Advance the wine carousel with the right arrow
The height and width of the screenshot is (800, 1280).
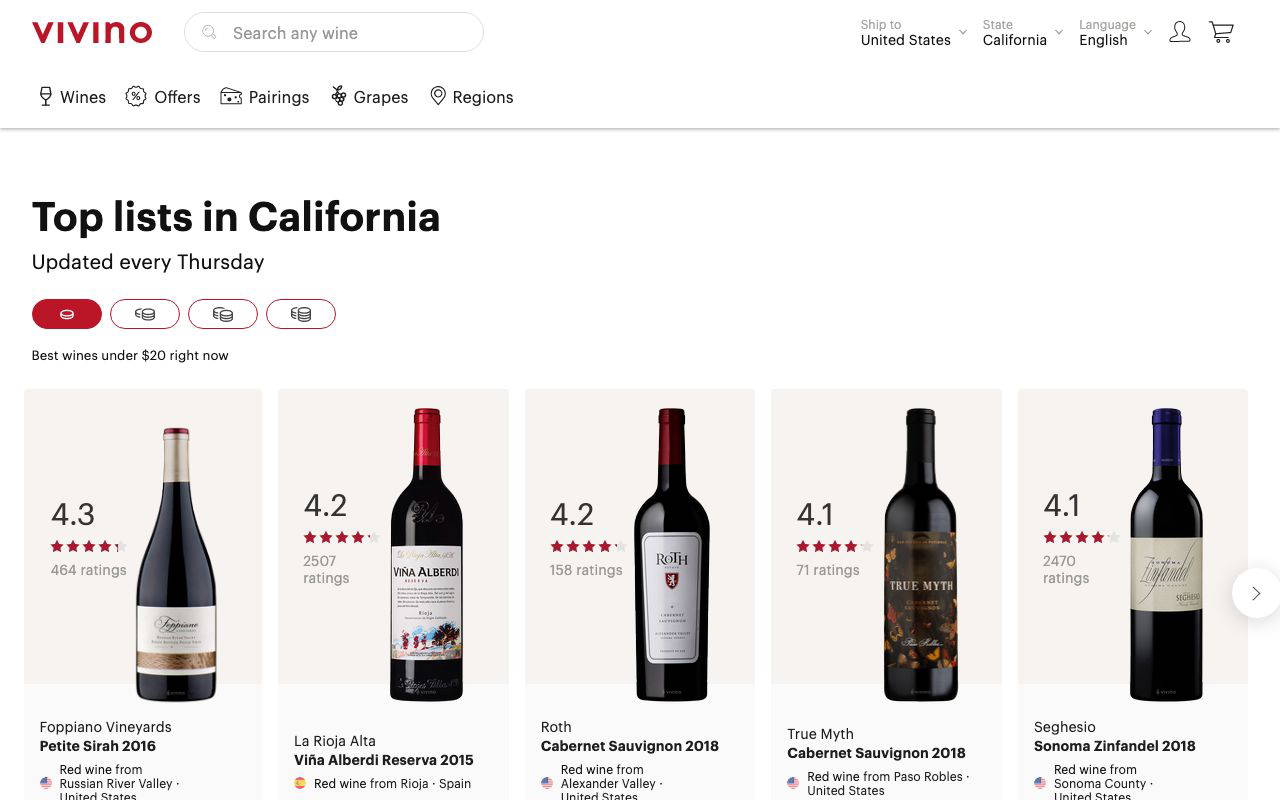click(1256, 593)
